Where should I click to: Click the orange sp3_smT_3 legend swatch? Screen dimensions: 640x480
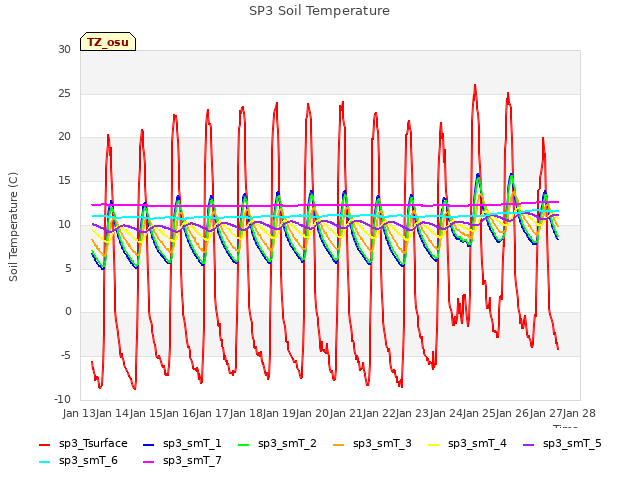tap(339, 444)
